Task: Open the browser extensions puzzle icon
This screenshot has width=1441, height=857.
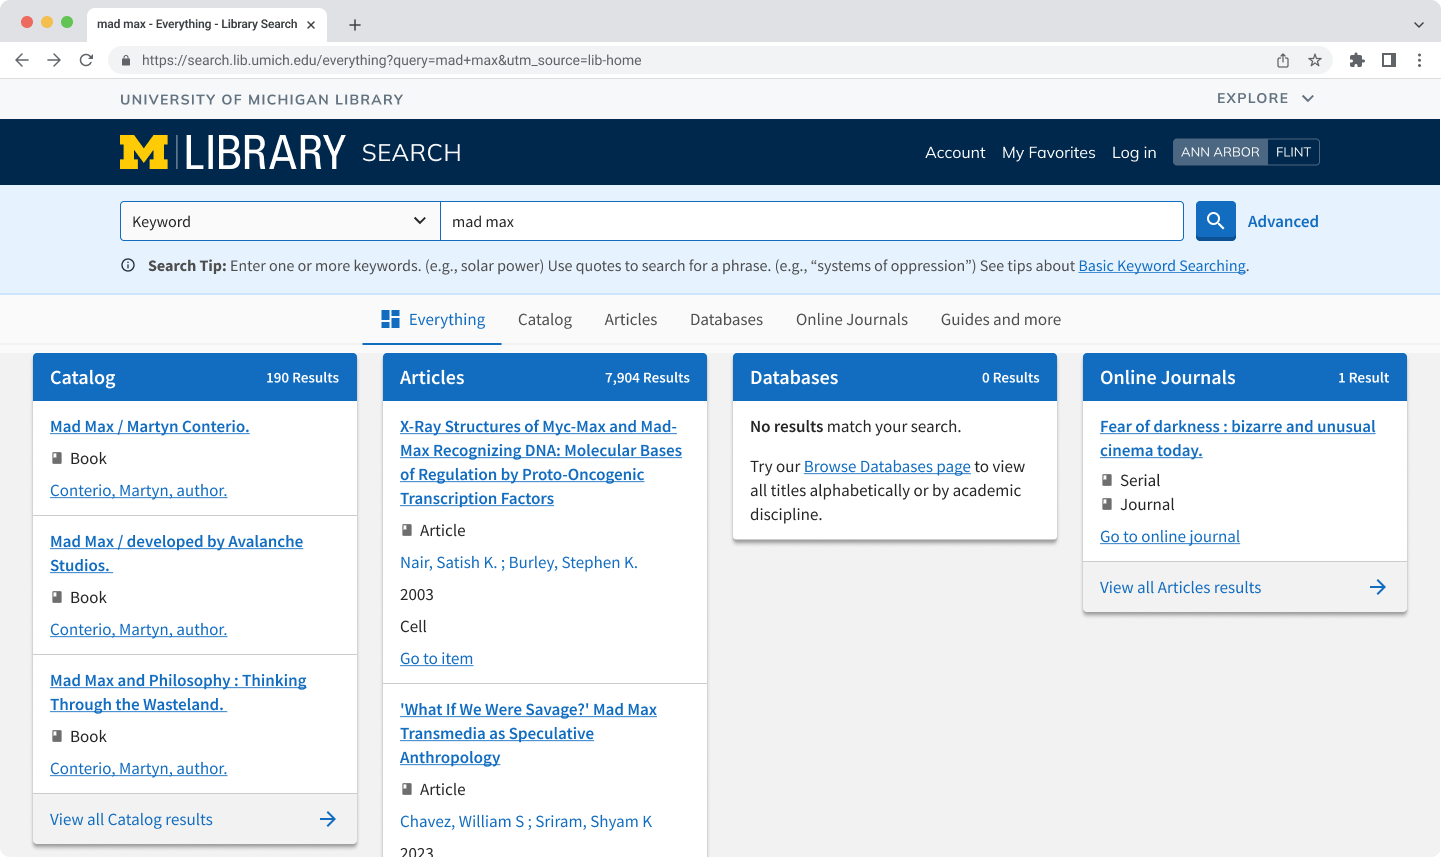Action: (1357, 60)
